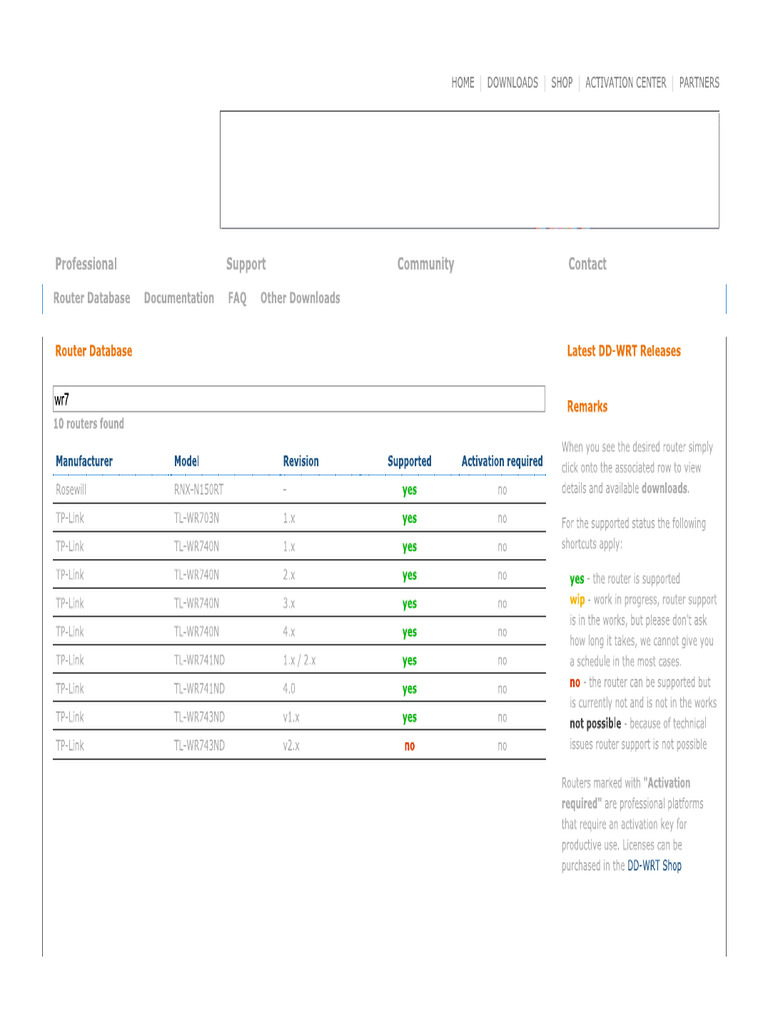
Task: Click the red 'no' supported status for TL-WR743ND
Action: 409,746
